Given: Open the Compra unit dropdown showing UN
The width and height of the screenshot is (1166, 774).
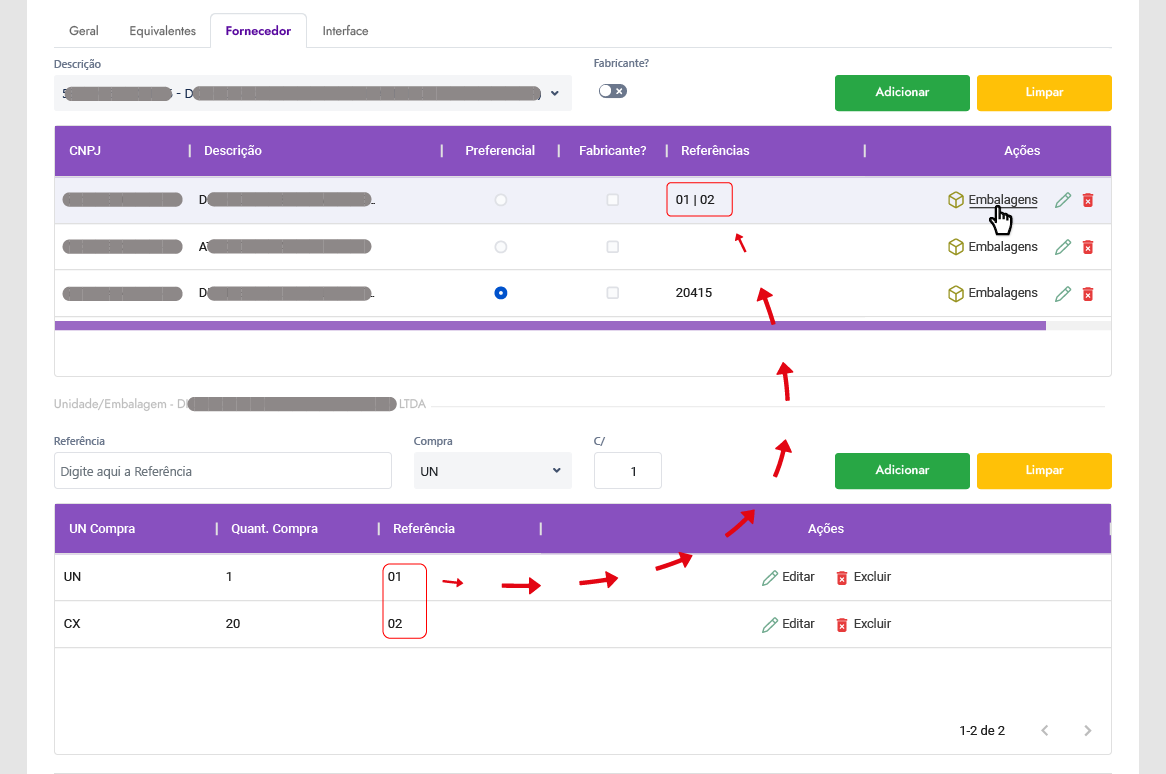Looking at the screenshot, I should click(492, 471).
